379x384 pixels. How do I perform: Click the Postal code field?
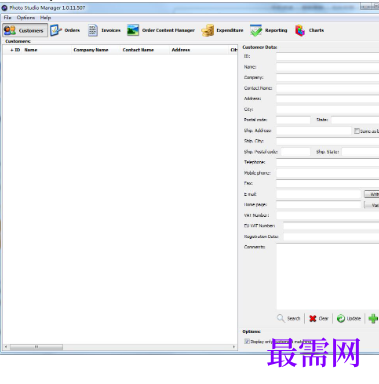293,120
